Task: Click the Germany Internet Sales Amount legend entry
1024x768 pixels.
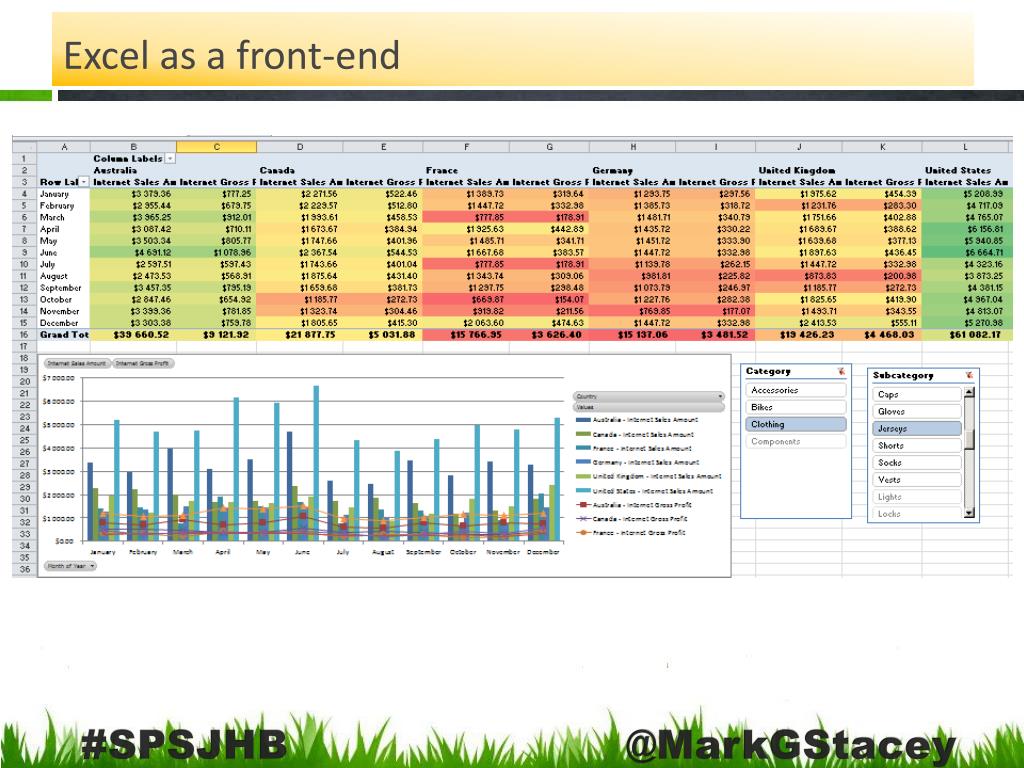Action: click(x=637, y=462)
